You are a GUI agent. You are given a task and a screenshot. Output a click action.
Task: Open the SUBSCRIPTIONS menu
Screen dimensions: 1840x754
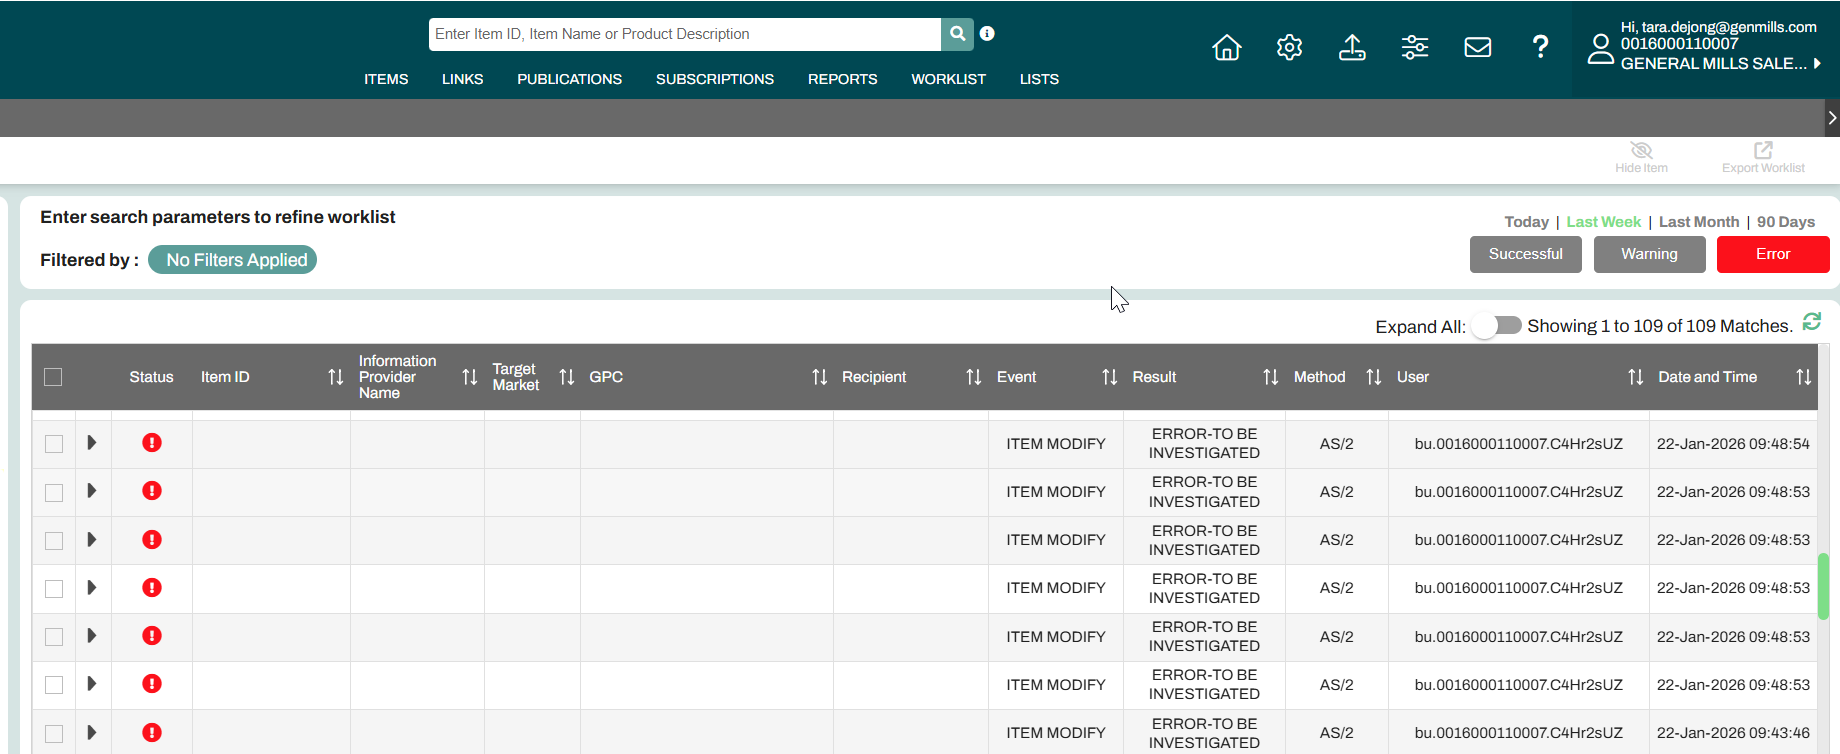coord(715,79)
